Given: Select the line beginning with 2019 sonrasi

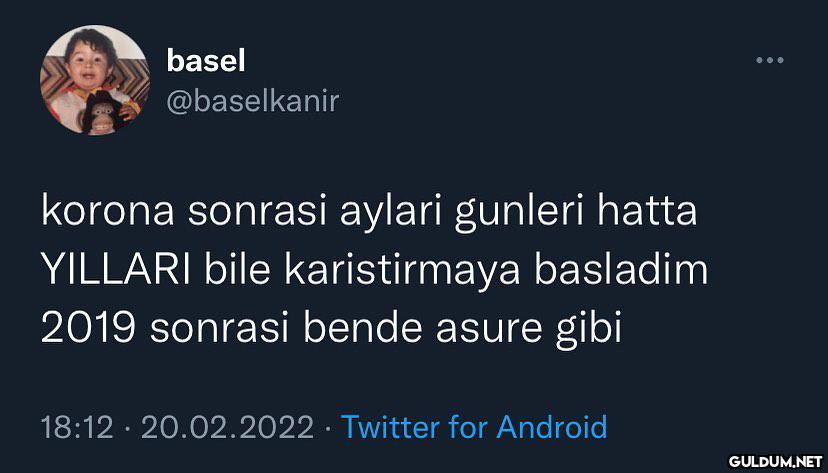Looking at the screenshot, I should tap(332, 330).
